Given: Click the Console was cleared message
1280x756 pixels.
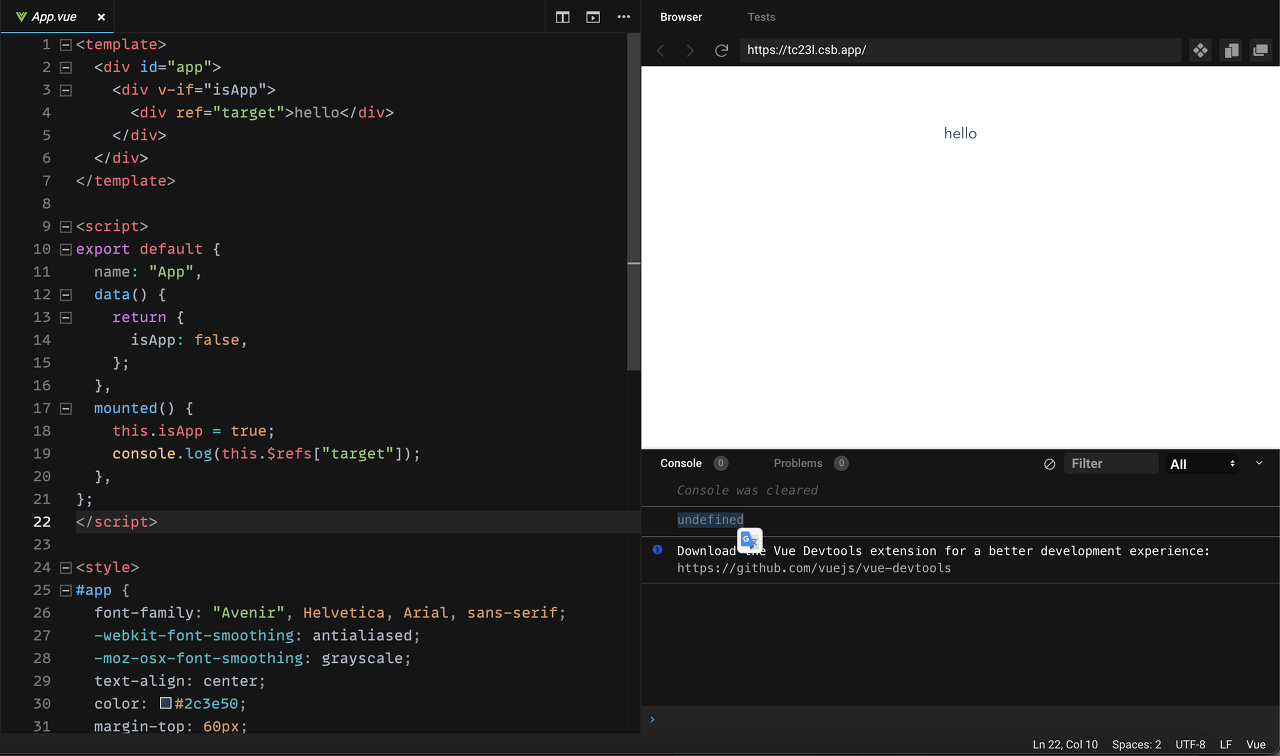Looking at the screenshot, I should [x=747, y=490].
